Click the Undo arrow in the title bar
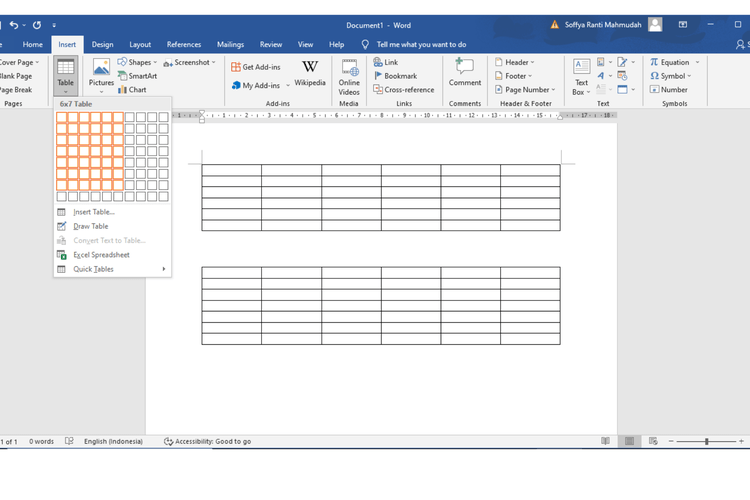 coord(14,25)
